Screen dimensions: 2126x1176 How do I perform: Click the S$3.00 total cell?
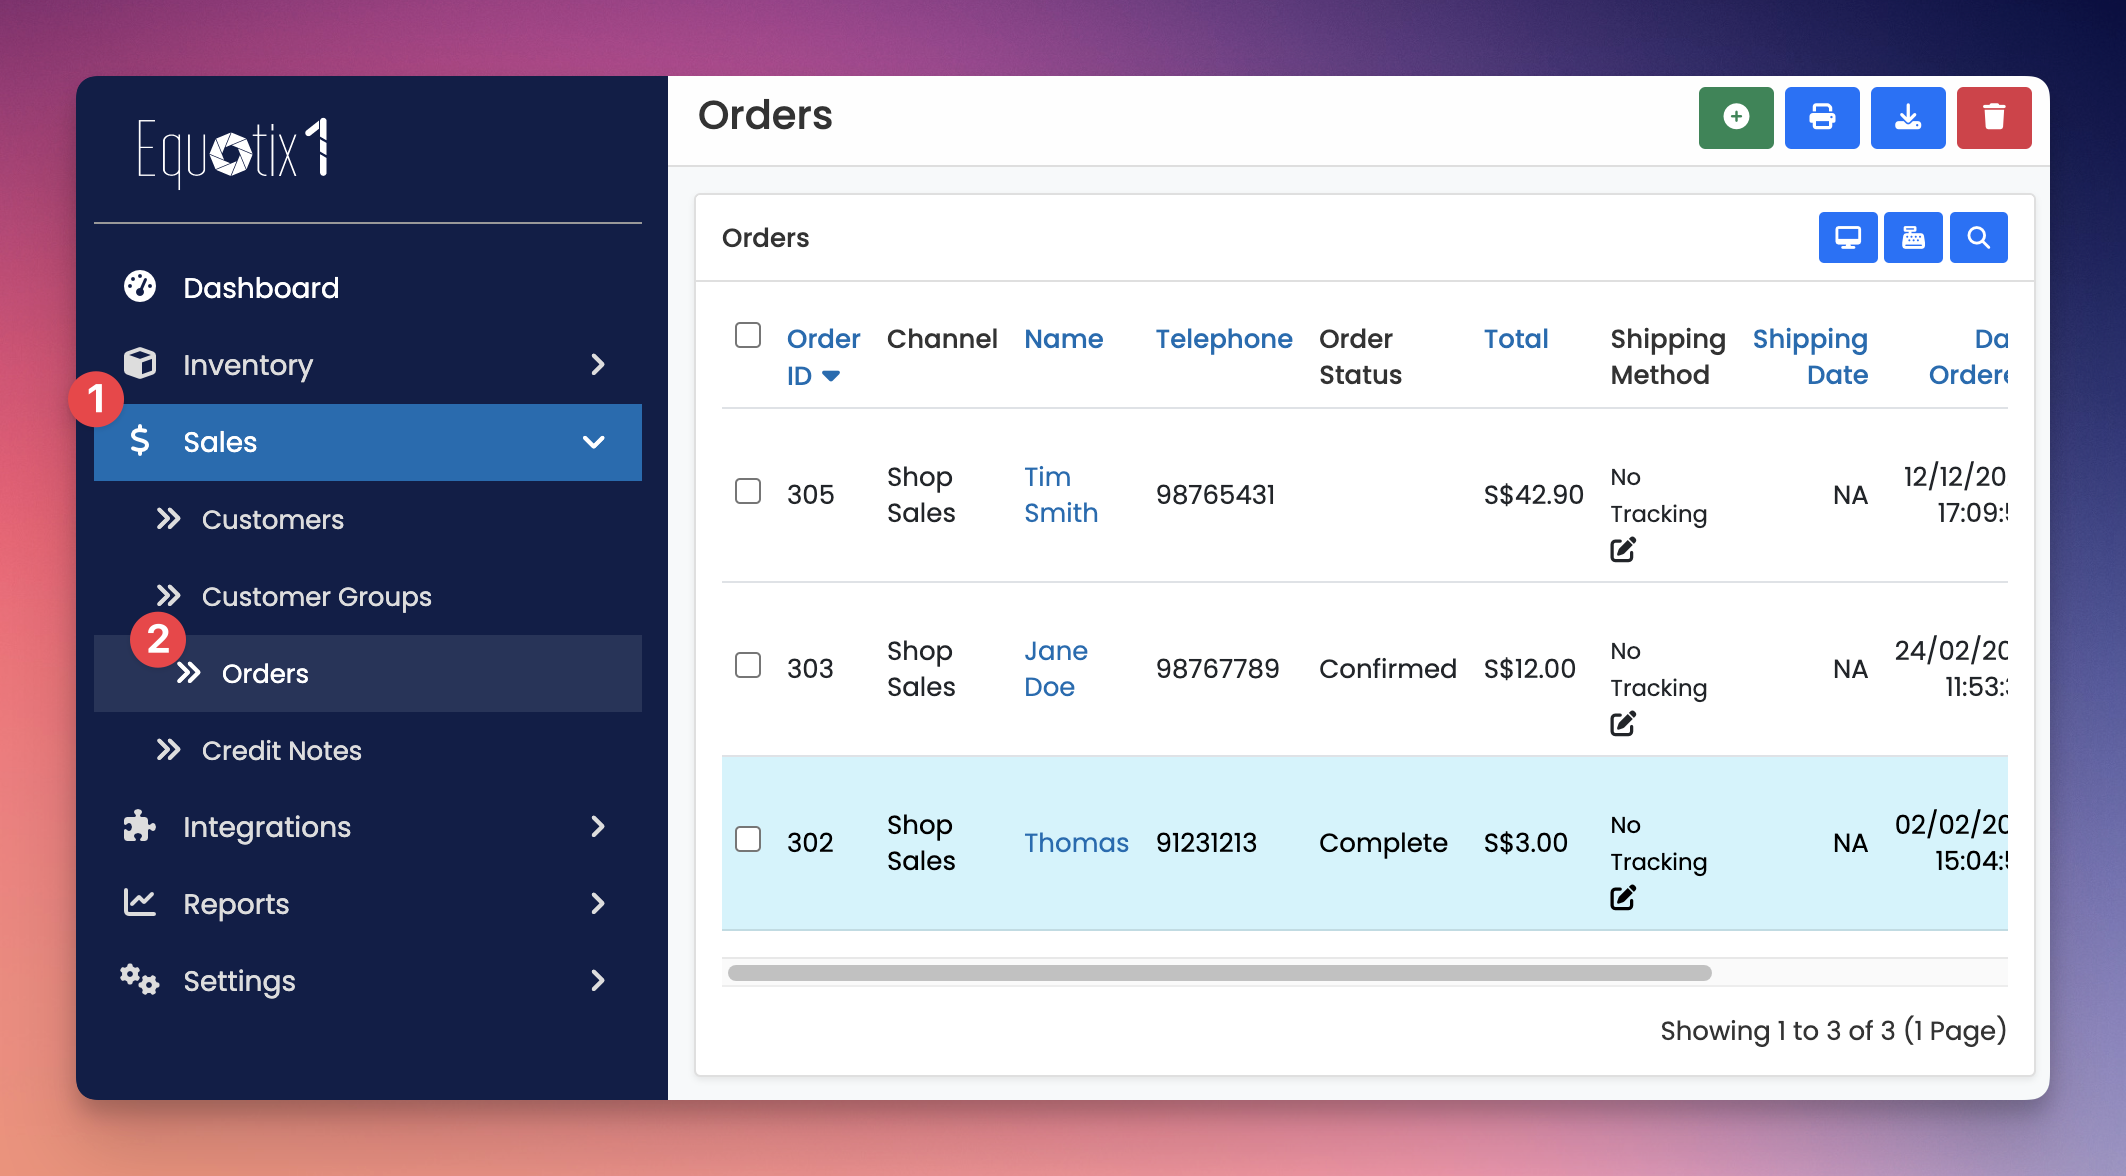1526,842
